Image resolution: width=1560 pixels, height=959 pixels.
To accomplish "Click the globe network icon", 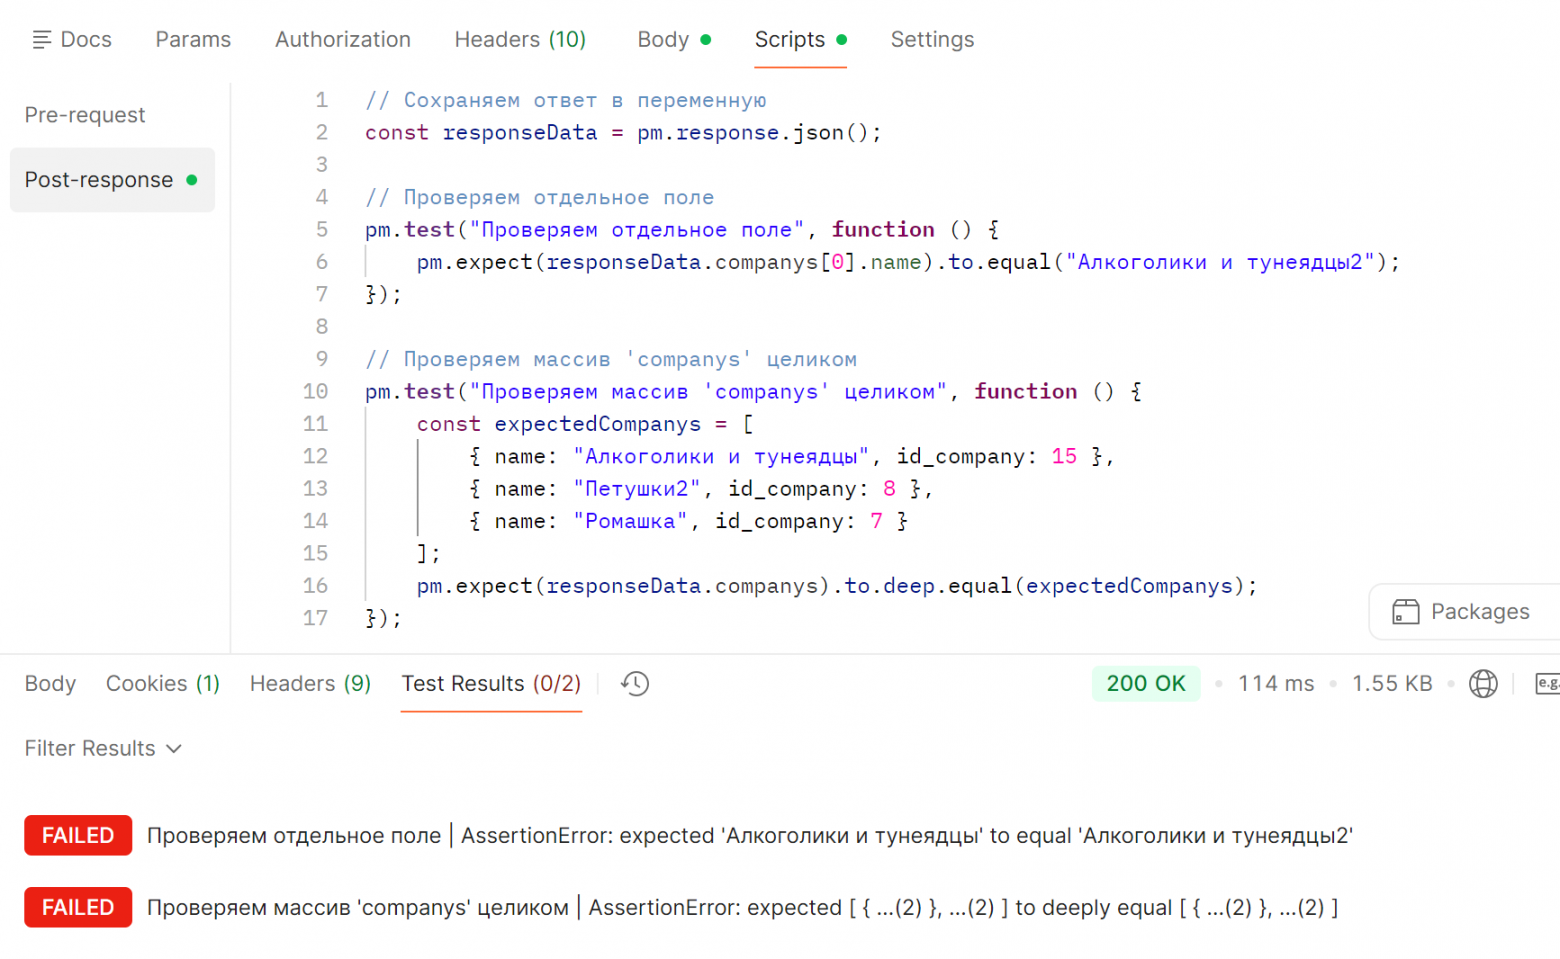I will [1483, 684].
